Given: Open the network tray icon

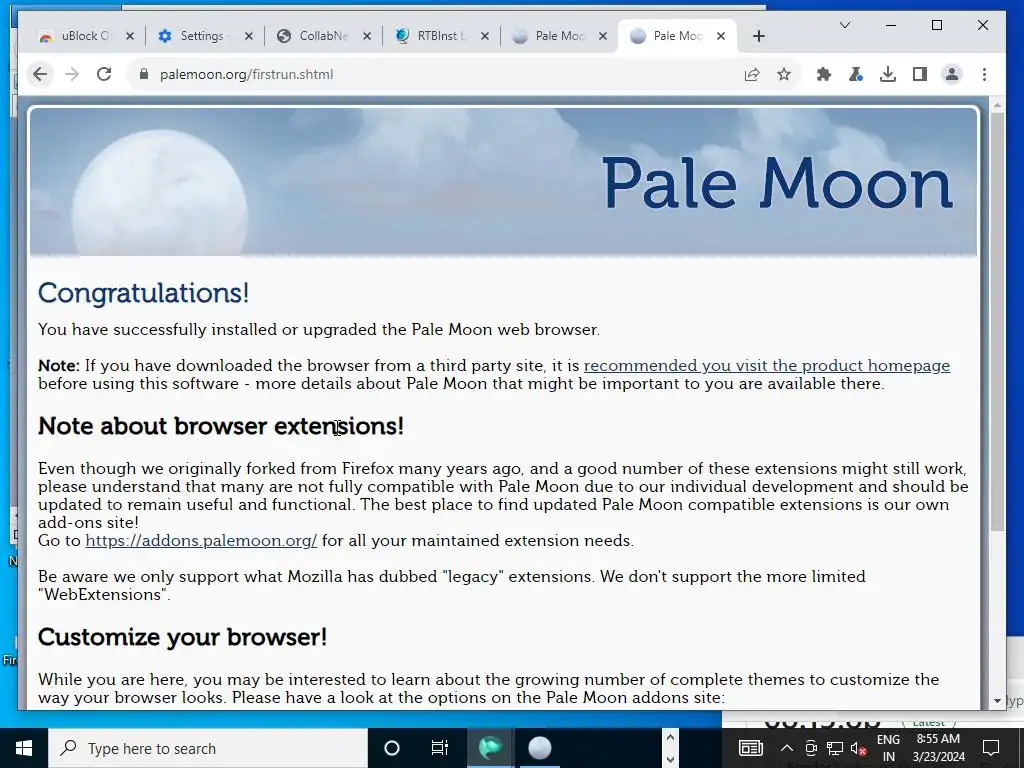Looking at the screenshot, I should coord(835,748).
